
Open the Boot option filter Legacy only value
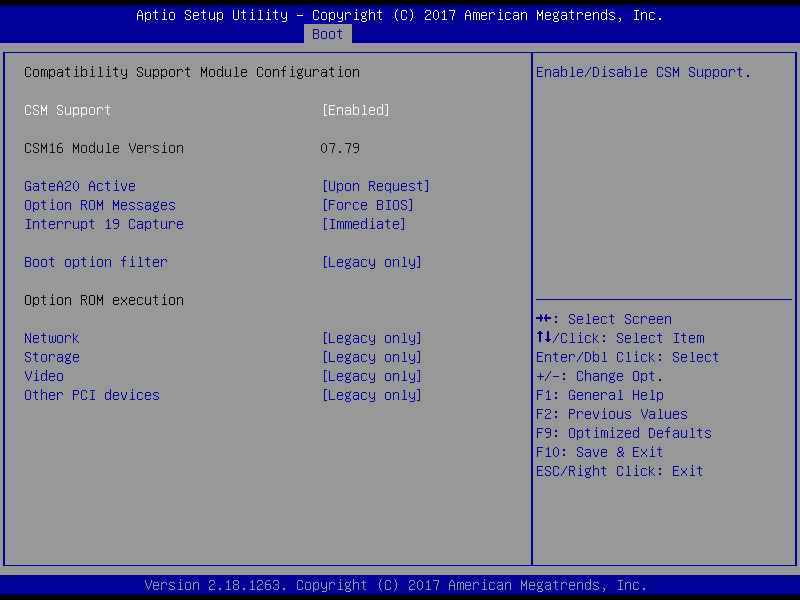point(371,262)
